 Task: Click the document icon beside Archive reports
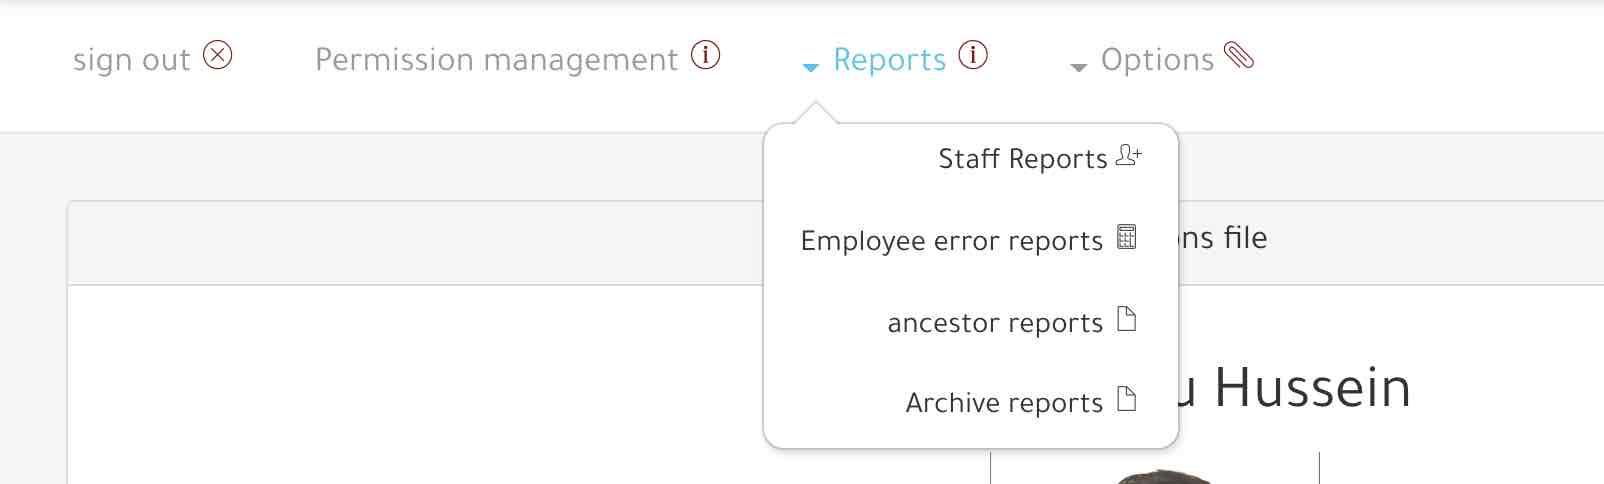(x=1127, y=399)
